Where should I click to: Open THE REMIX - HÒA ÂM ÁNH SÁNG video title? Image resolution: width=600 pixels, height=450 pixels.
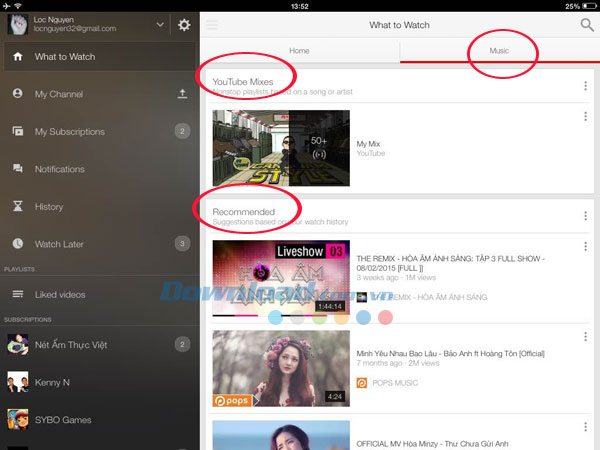(450, 263)
